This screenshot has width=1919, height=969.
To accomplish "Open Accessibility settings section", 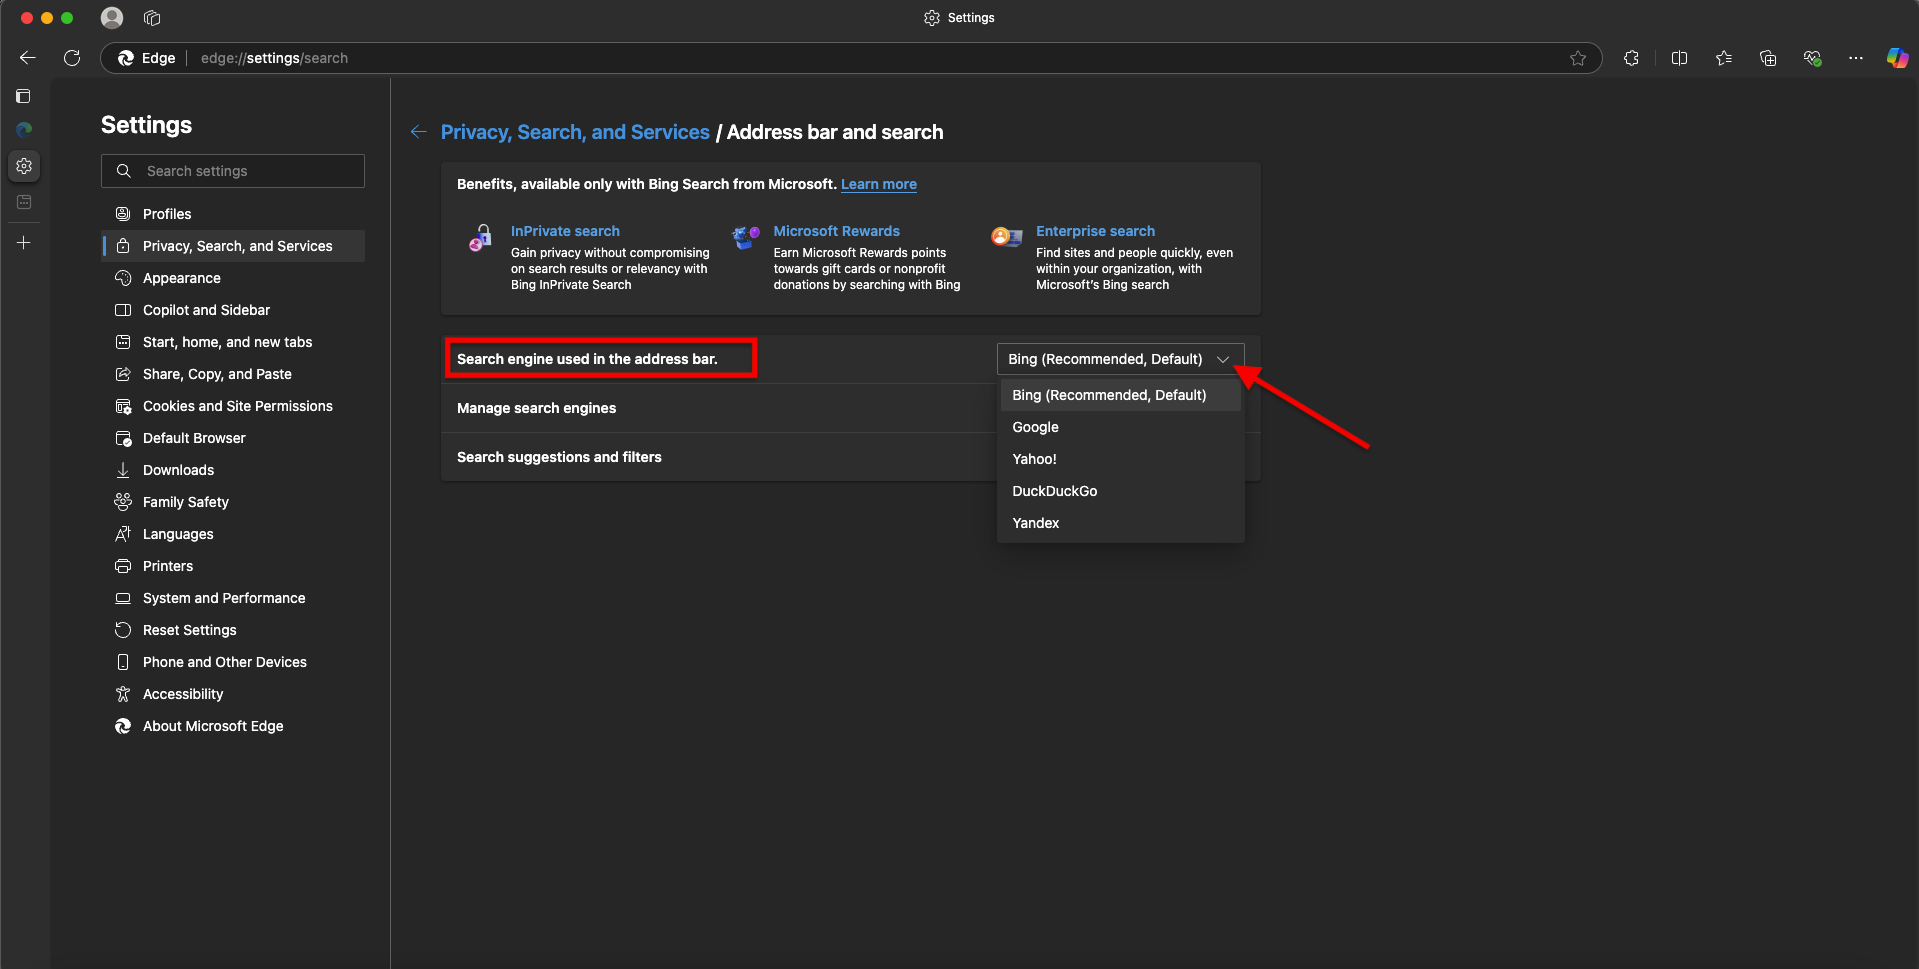I will 233,694.
